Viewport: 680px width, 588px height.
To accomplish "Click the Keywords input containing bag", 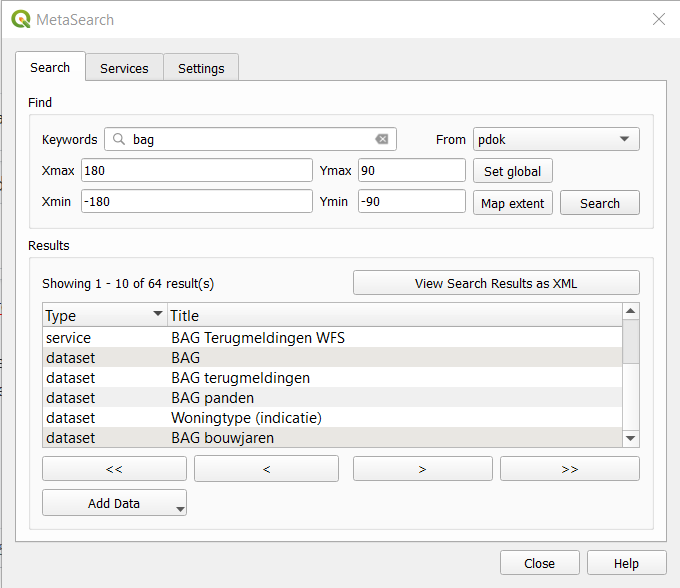I will (x=250, y=139).
